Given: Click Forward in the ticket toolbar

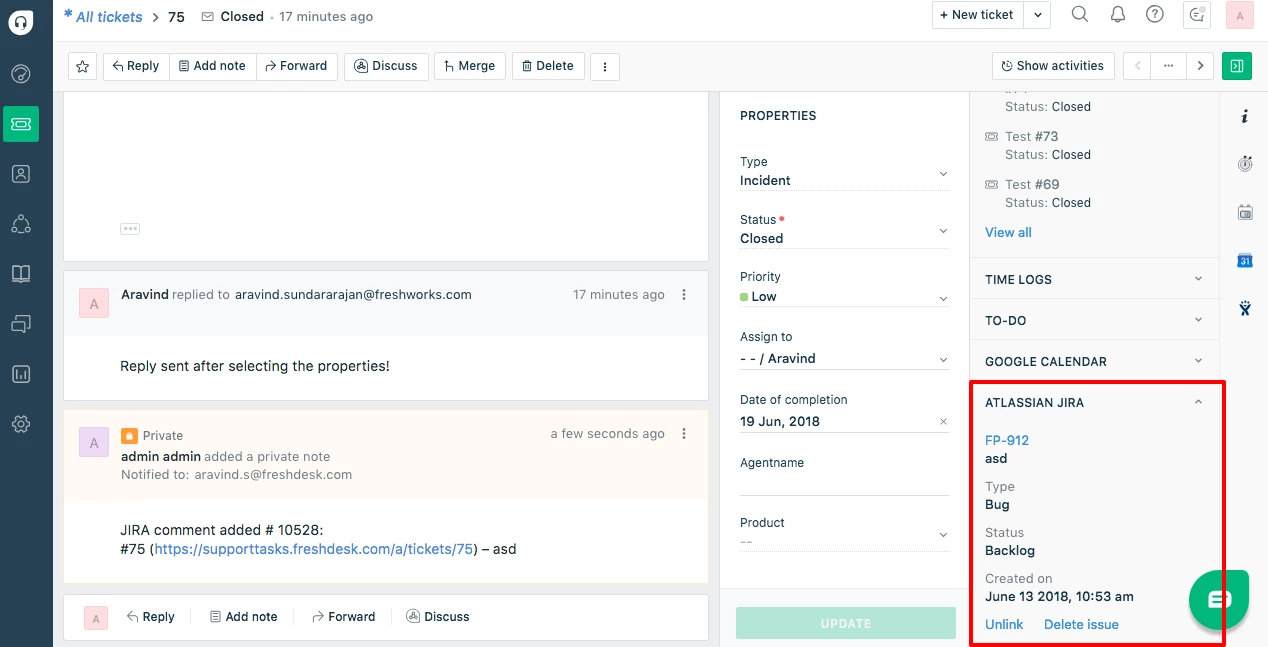Looking at the screenshot, I should [297, 66].
